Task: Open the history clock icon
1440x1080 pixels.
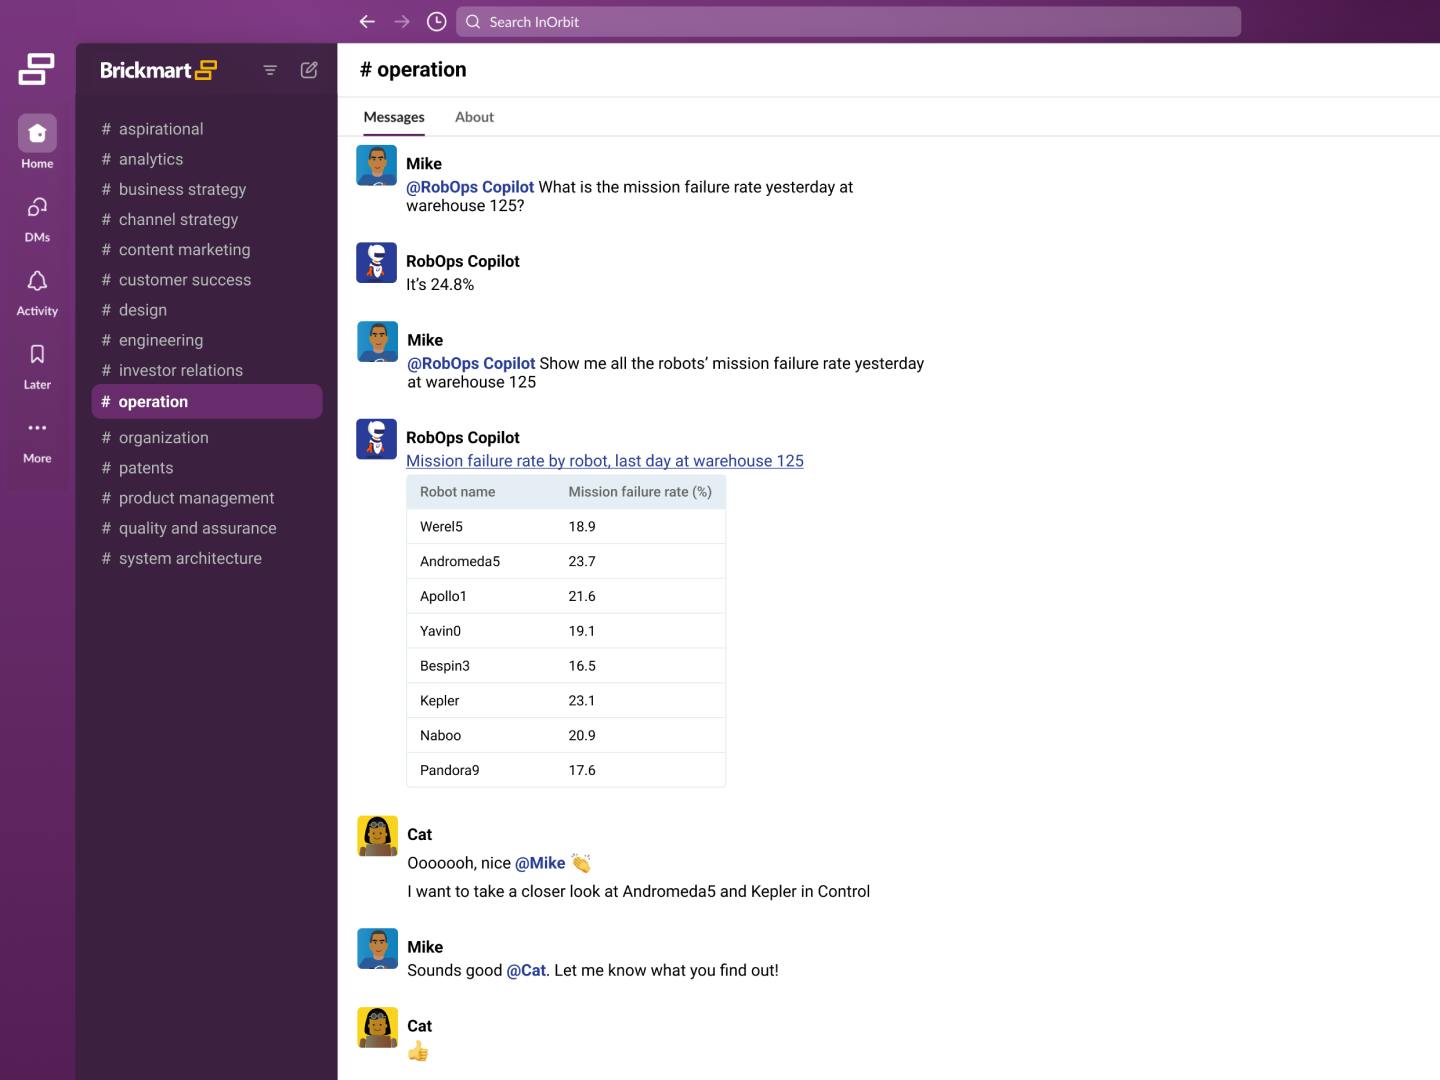Action: [x=437, y=21]
